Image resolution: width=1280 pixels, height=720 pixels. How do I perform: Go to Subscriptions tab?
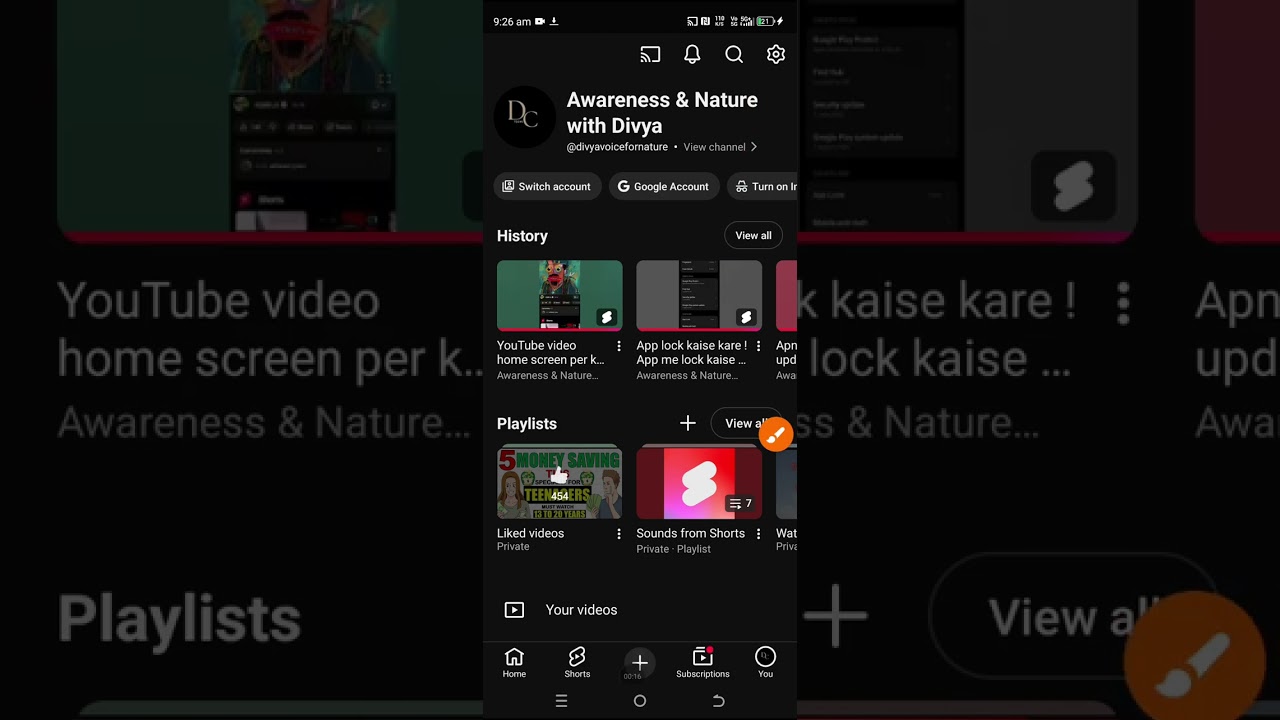[x=703, y=663]
